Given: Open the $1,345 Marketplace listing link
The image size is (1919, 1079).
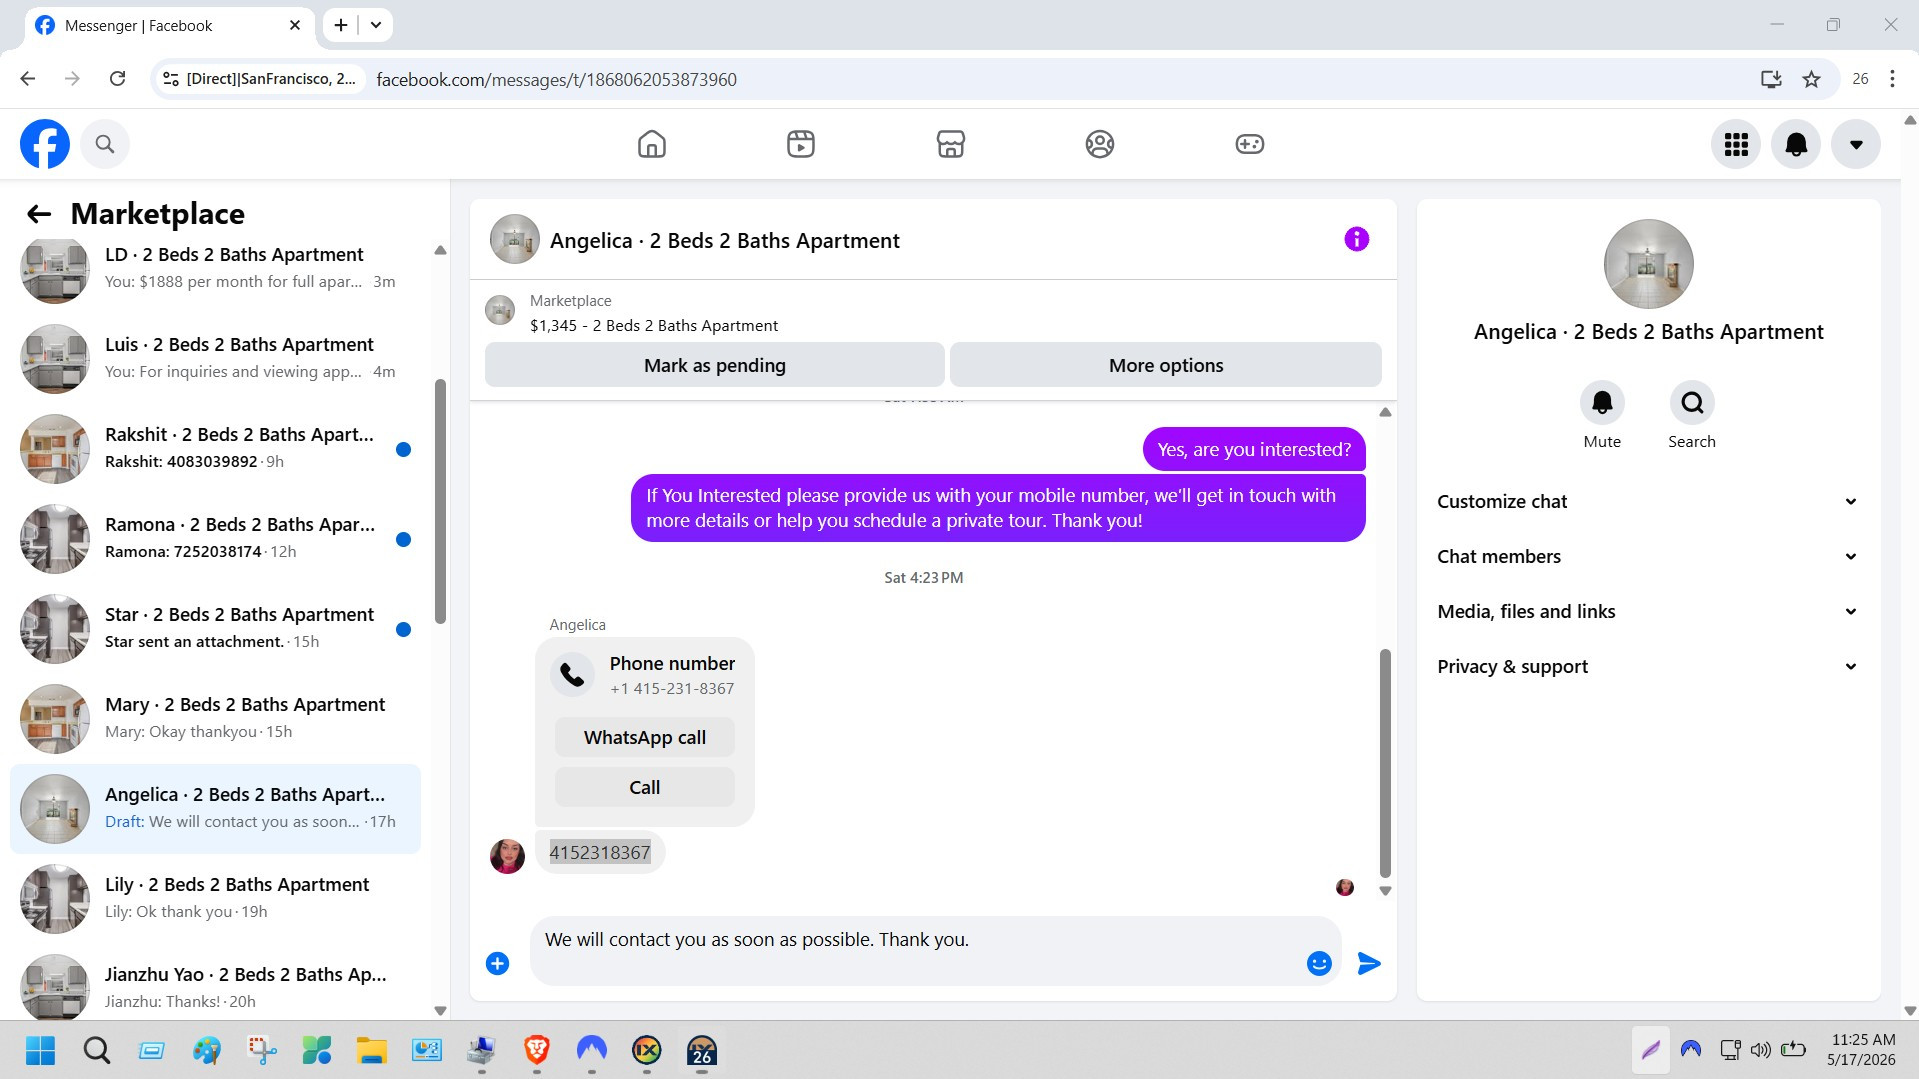Looking at the screenshot, I should pos(653,325).
